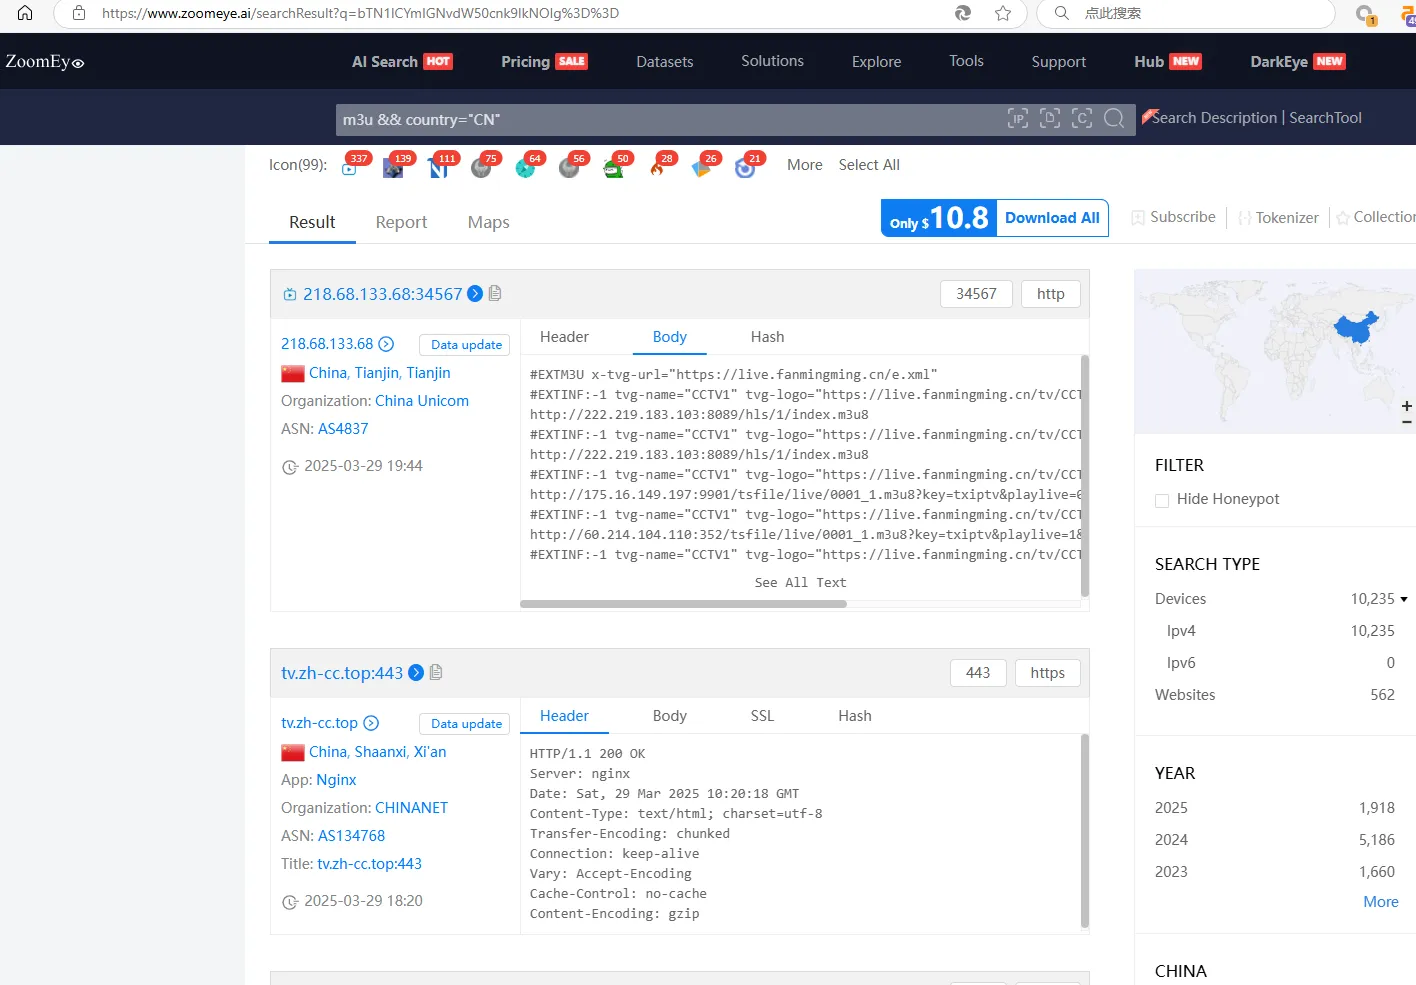The width and height of the screenshot is (1416, 985).
Task: Open the Hash tab of the first result
Action: (767, 337)
